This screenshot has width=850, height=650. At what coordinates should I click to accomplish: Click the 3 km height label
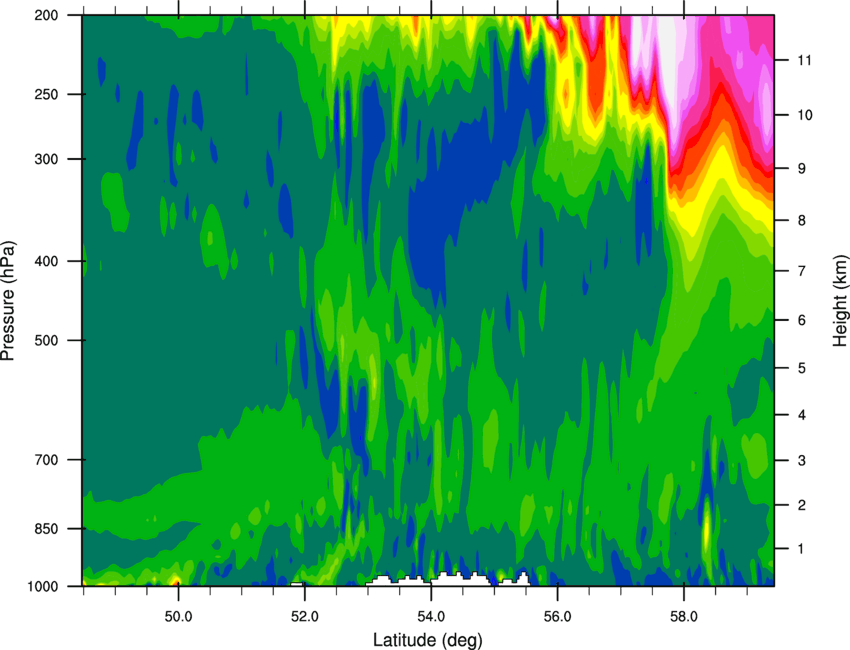tap(801, 461)
